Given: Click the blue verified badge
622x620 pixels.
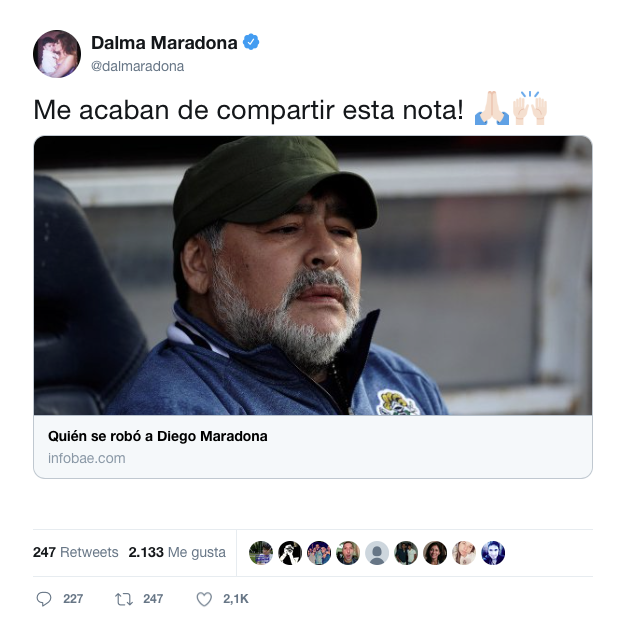Looking at the screenshot, I should coord(251,42).
